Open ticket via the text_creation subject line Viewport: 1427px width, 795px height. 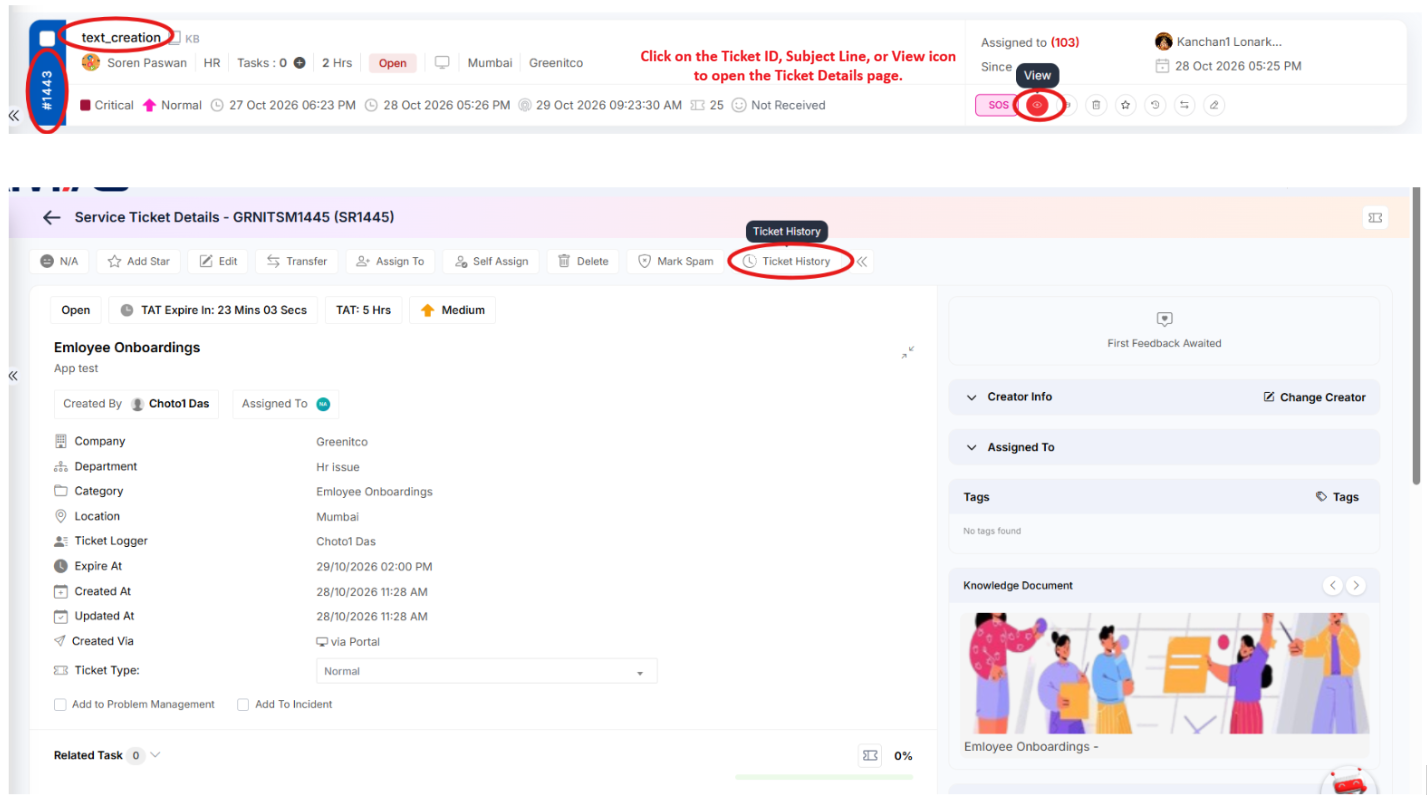pos(121,38)
